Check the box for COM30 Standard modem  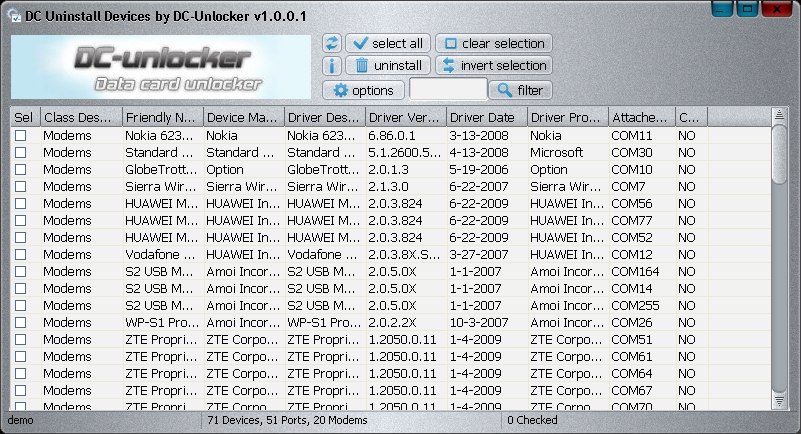point(20,153)
